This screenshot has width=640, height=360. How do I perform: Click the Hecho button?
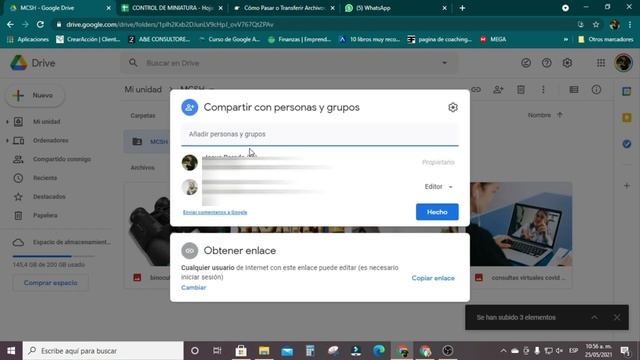tap(437, 212)
